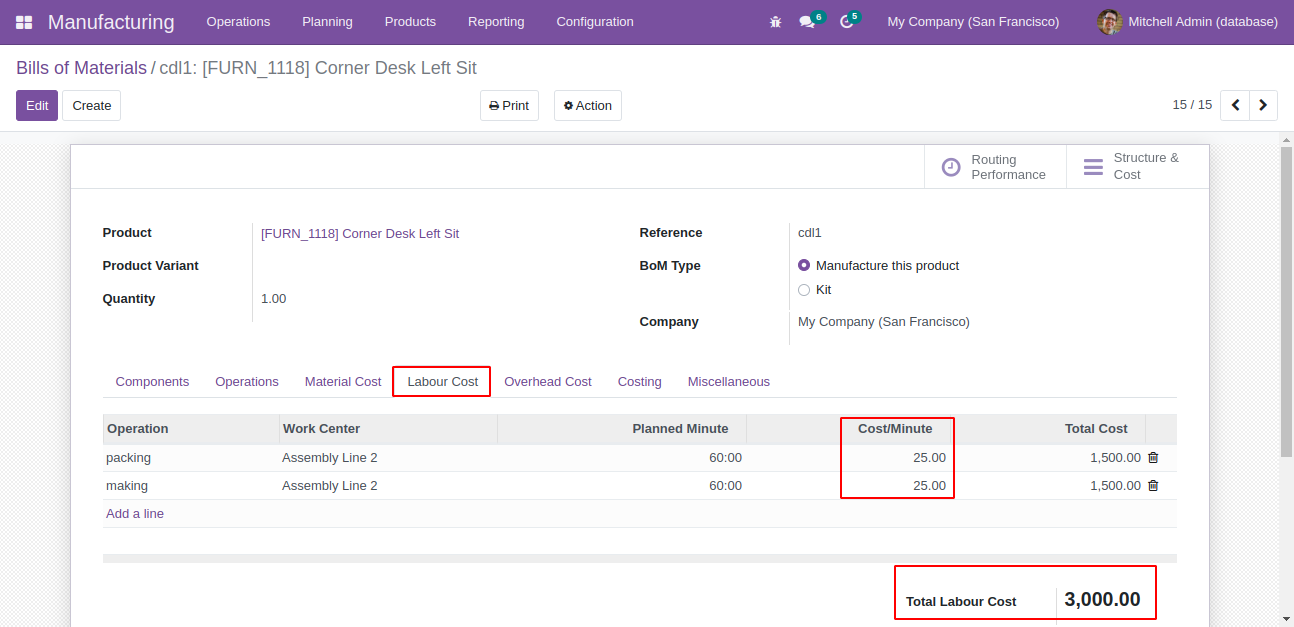Click the vertical scrollbar thumb
The width and height of the screenshot is (1294, 627).
tap(1286, 302)
